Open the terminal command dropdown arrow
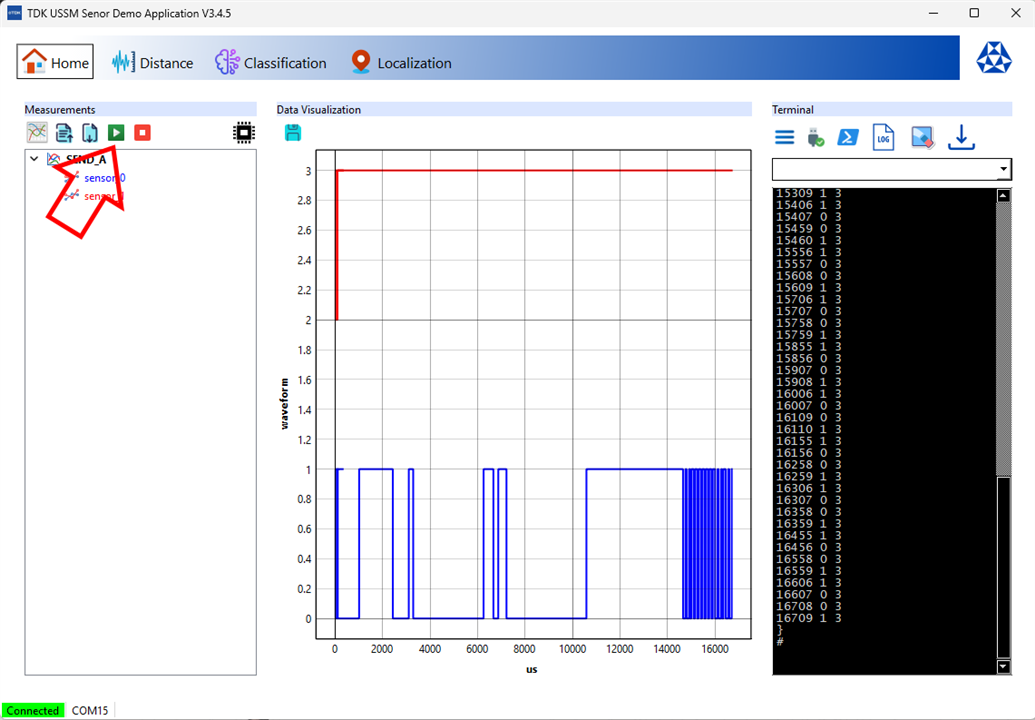This screenshot has width=1035, height=720. (1003, 170)
